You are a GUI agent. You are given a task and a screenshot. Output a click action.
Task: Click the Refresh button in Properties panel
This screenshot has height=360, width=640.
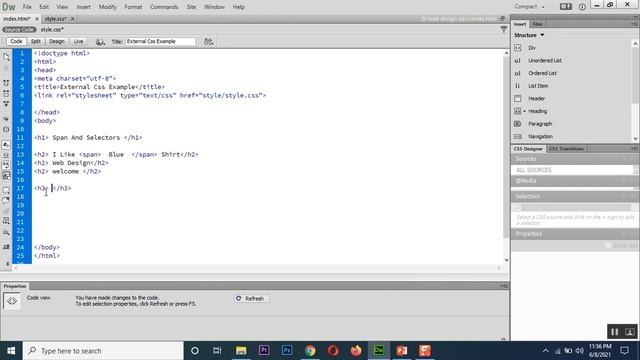(251, 299)
